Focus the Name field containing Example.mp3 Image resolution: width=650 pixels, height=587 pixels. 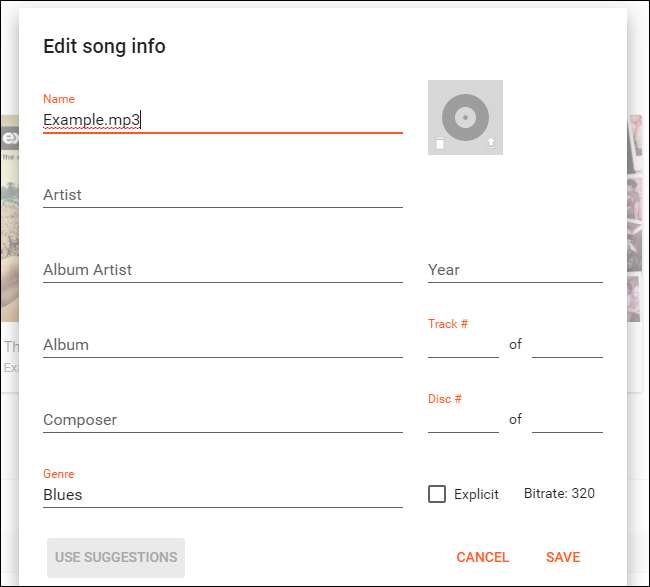pos(222,120)
